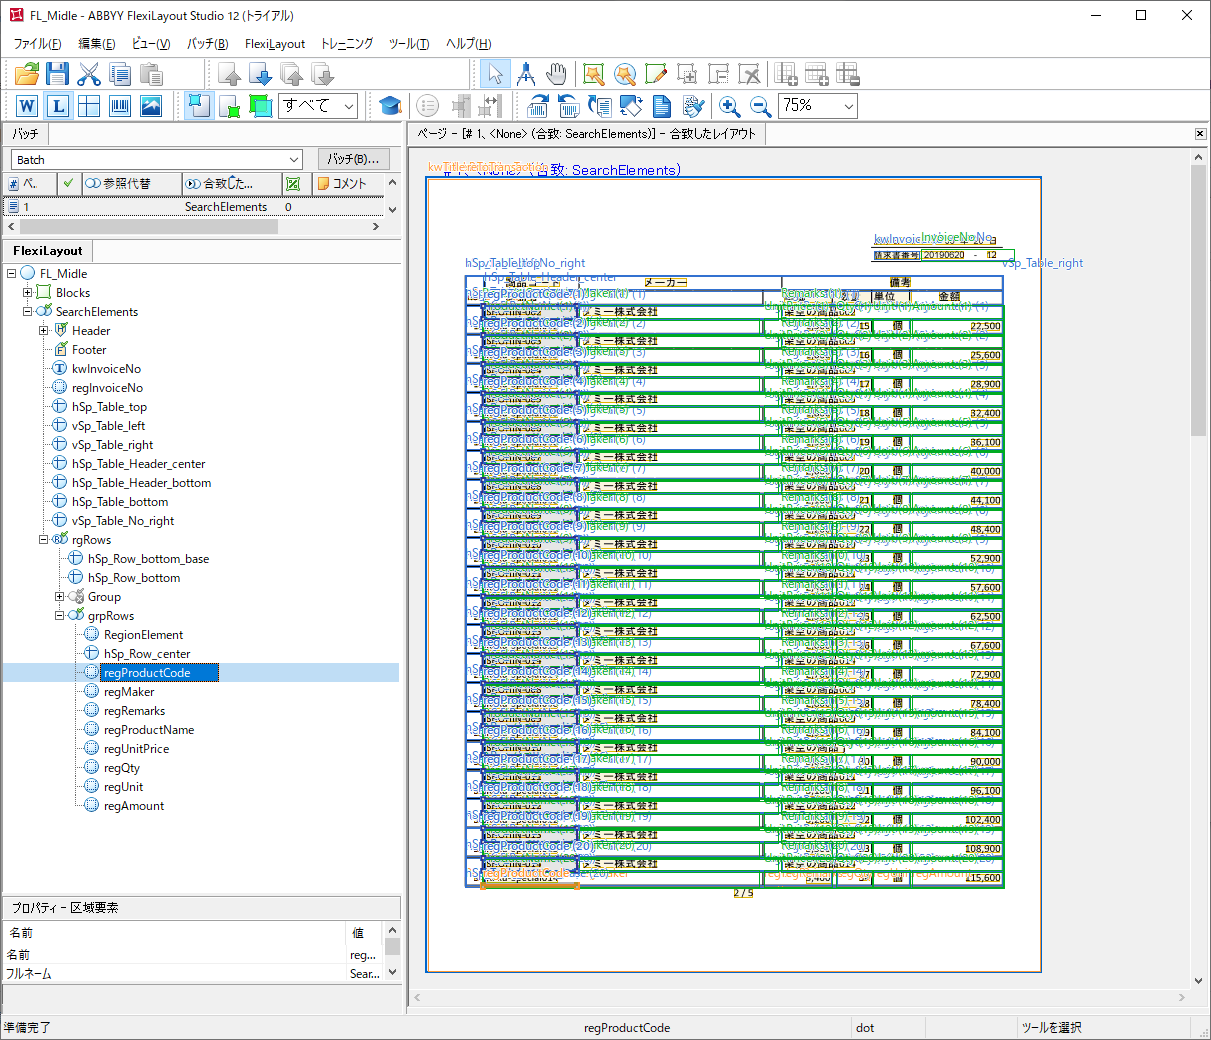
Task: Open the バッチ(B) menu
Action: coord(208,44)
